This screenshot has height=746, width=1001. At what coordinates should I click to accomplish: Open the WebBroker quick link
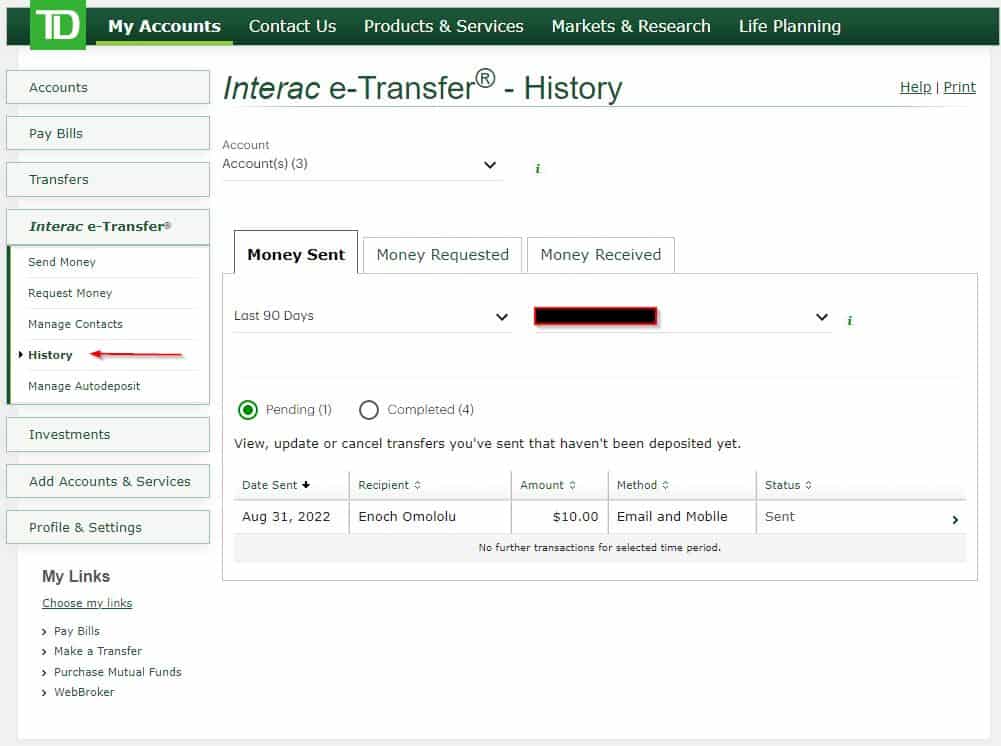84,692
